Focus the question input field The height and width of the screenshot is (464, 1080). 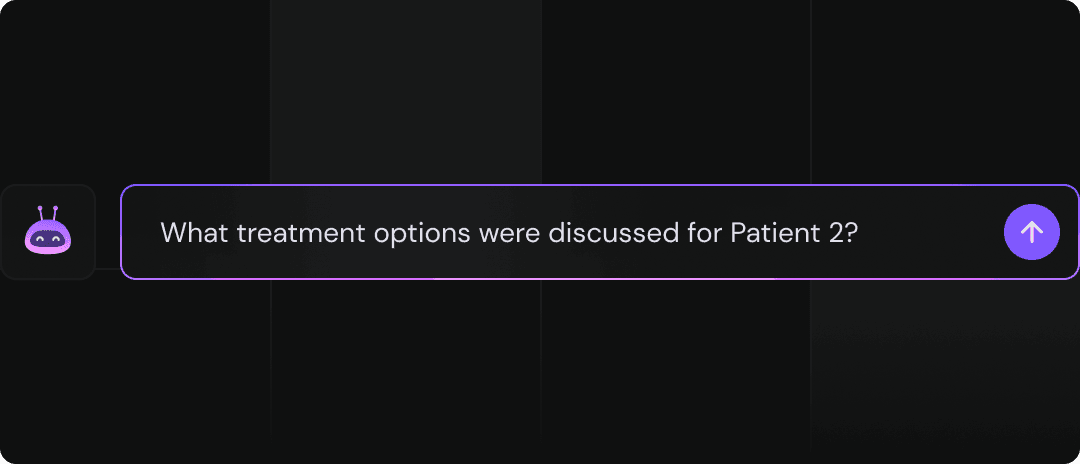click(x=599, y=232)
